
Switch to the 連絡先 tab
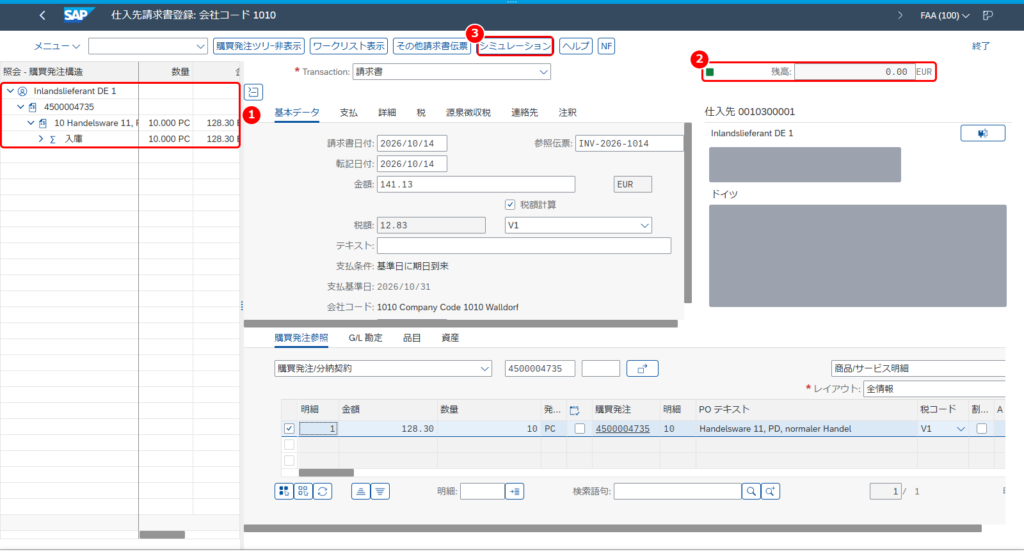[x=524, y=113]
